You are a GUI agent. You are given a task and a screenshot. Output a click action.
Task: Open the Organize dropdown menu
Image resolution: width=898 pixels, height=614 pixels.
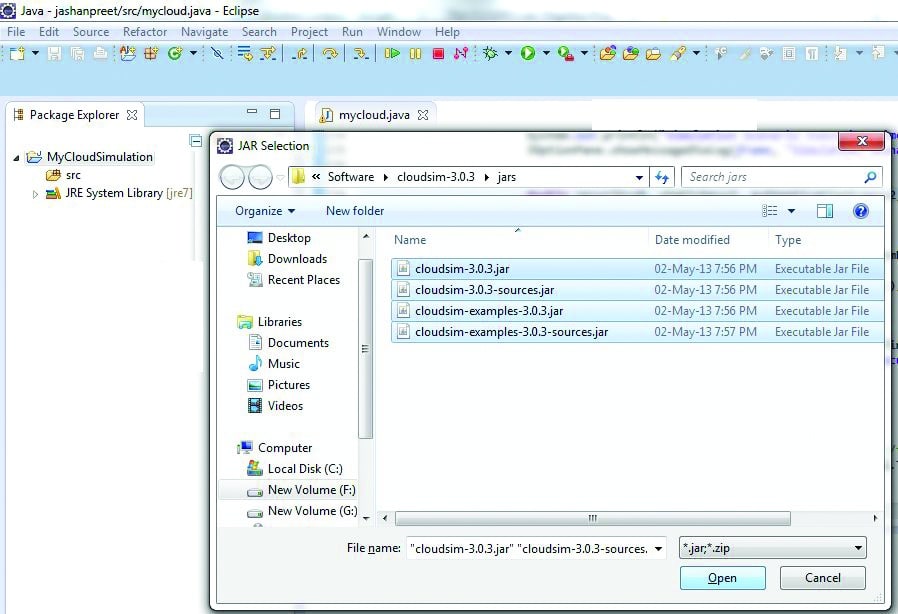tap(265, 211)
